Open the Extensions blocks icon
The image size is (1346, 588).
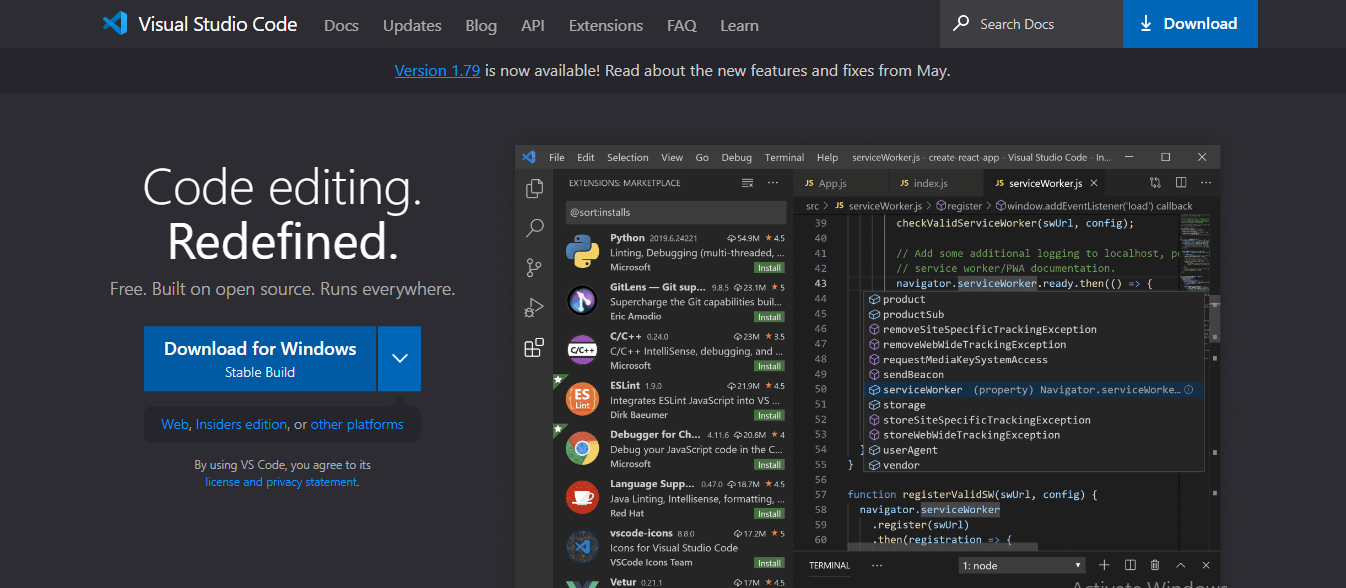[534, 348]
